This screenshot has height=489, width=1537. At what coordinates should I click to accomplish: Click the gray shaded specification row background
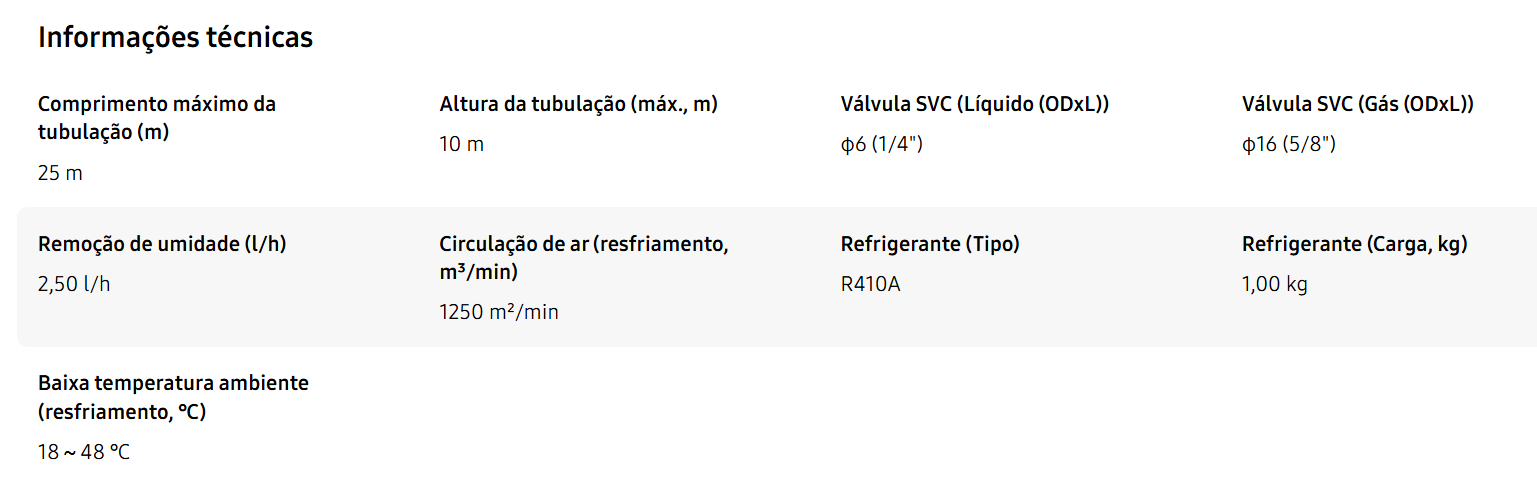tap(1100, 320)
